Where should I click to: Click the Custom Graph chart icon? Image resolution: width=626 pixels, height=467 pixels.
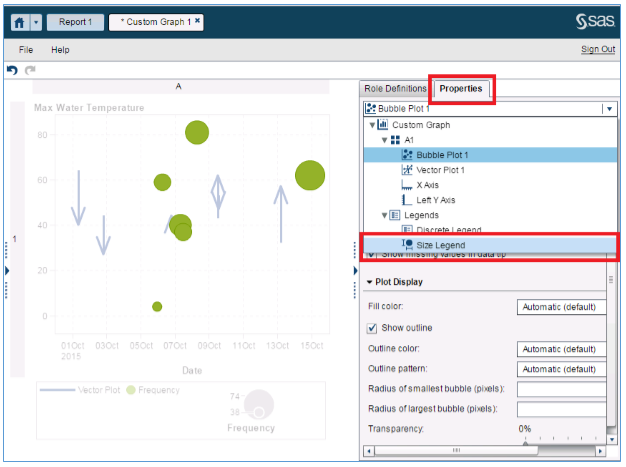[383, 125]
